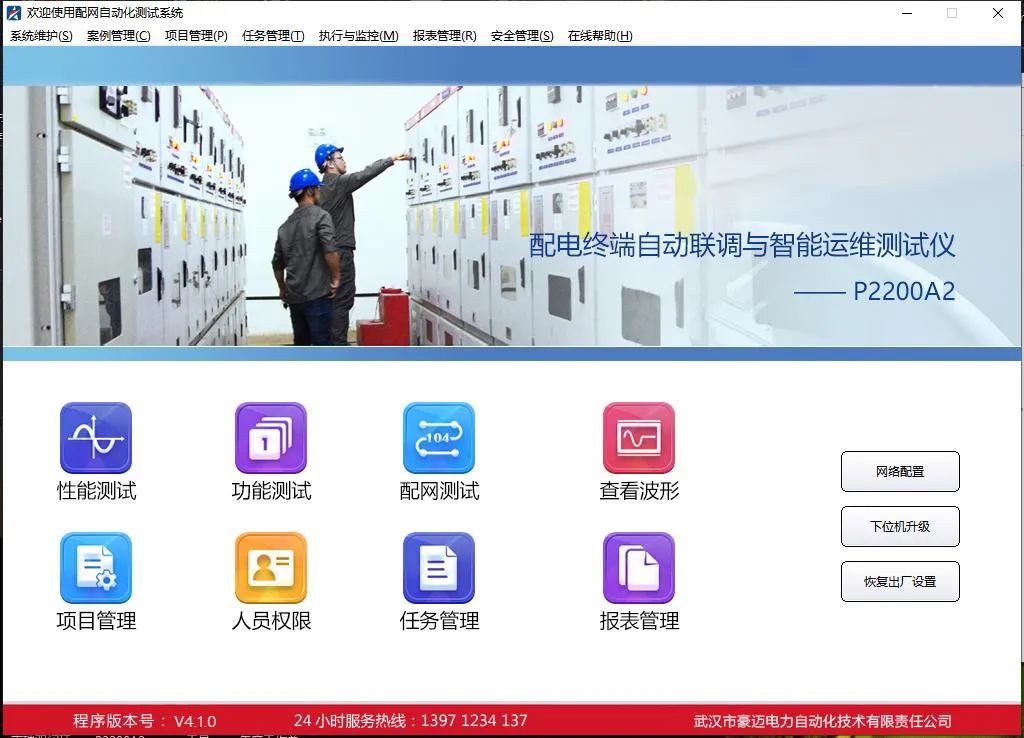Click the app logo in title bar

pos(14,13)
